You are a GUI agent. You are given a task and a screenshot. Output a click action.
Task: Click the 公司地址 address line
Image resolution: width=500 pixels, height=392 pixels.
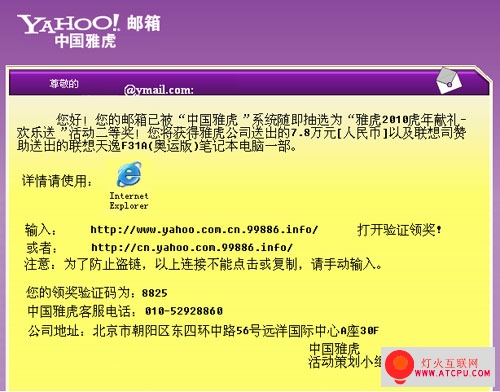[203, 331]
